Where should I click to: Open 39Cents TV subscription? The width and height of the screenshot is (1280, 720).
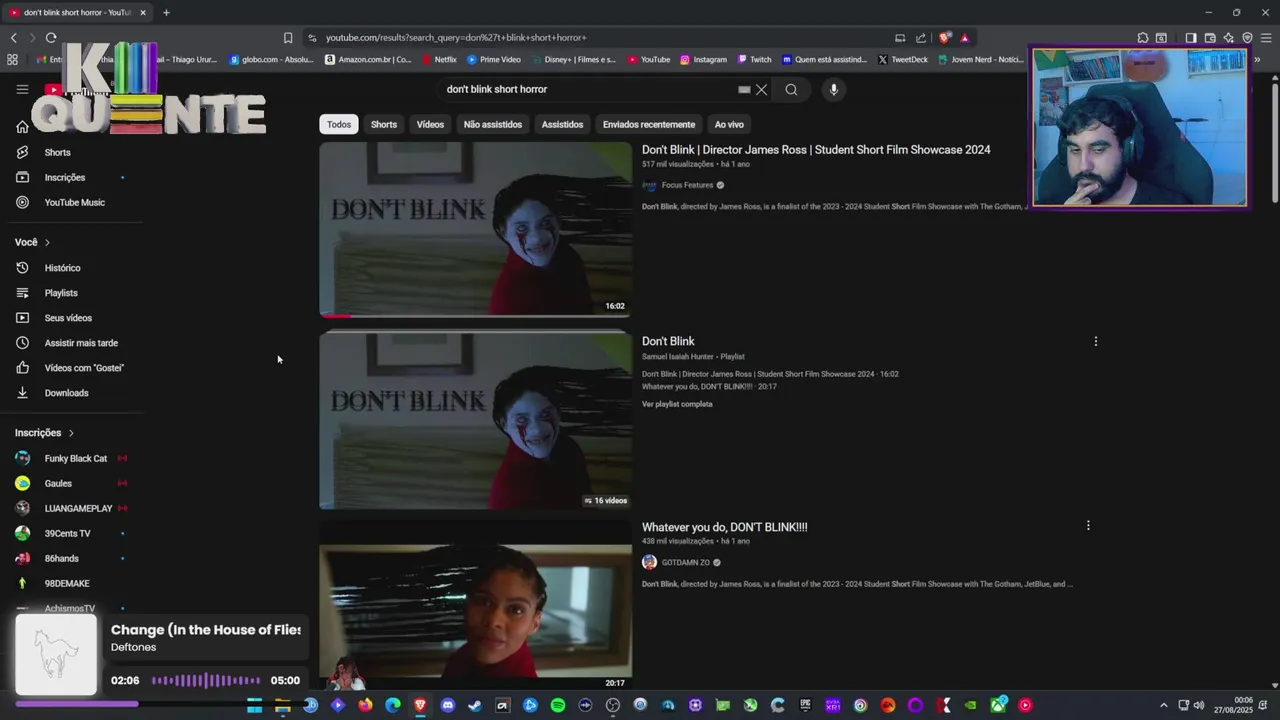pyautogui.click(x=67, y=533)
